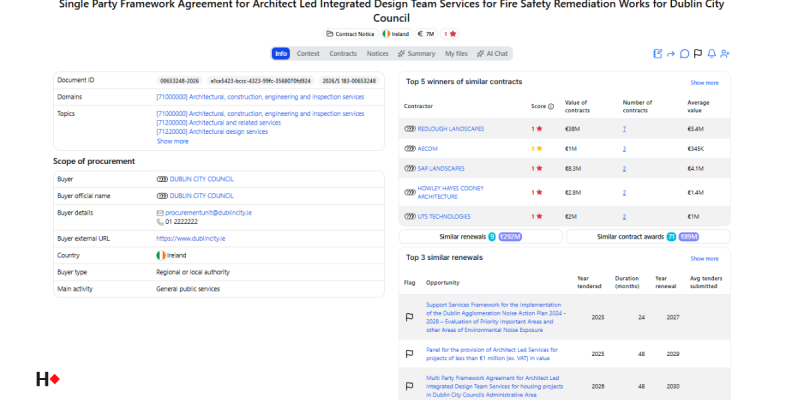Open Panel for Architect Led Services opportunity
Image resolution: width=800 pixels, height=400 pixels.
tap(492, 354)
